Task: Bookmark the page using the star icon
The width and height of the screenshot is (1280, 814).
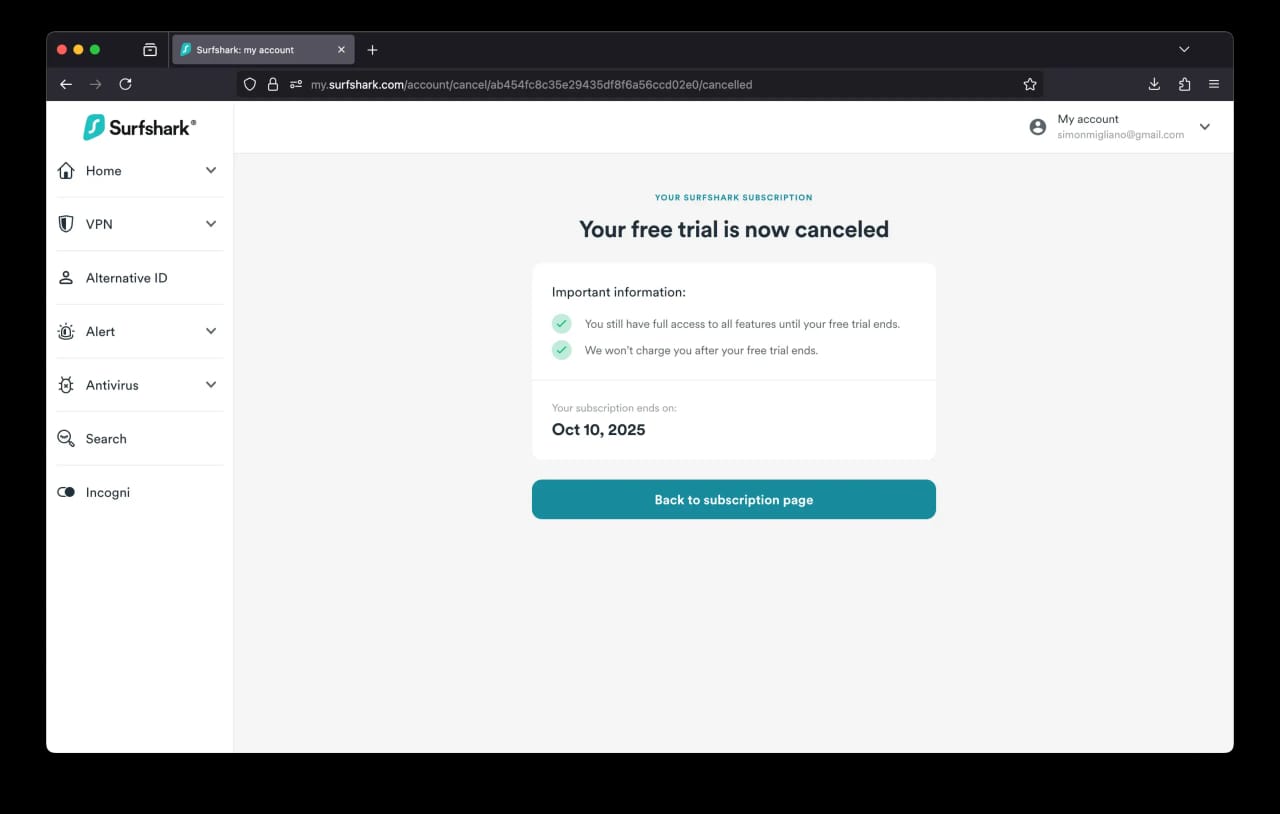Action: tap(1030, 84)
